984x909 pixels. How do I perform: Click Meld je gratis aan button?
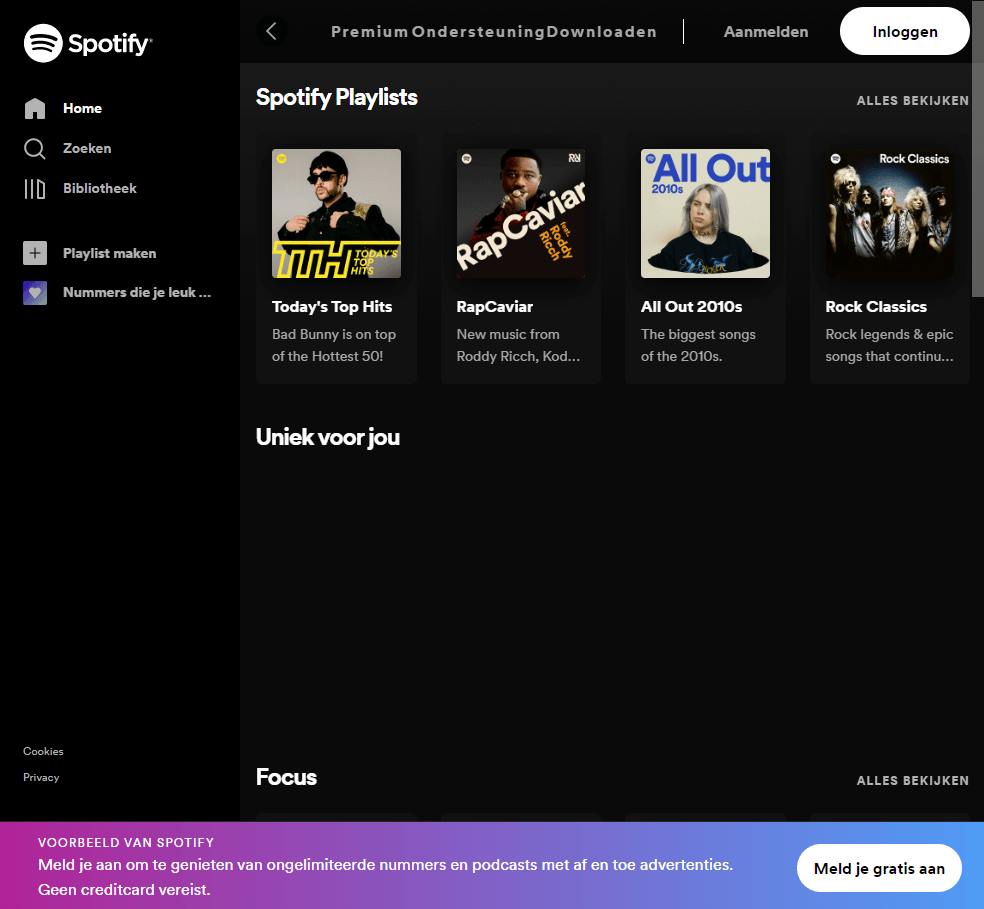[x=879, y=868]
